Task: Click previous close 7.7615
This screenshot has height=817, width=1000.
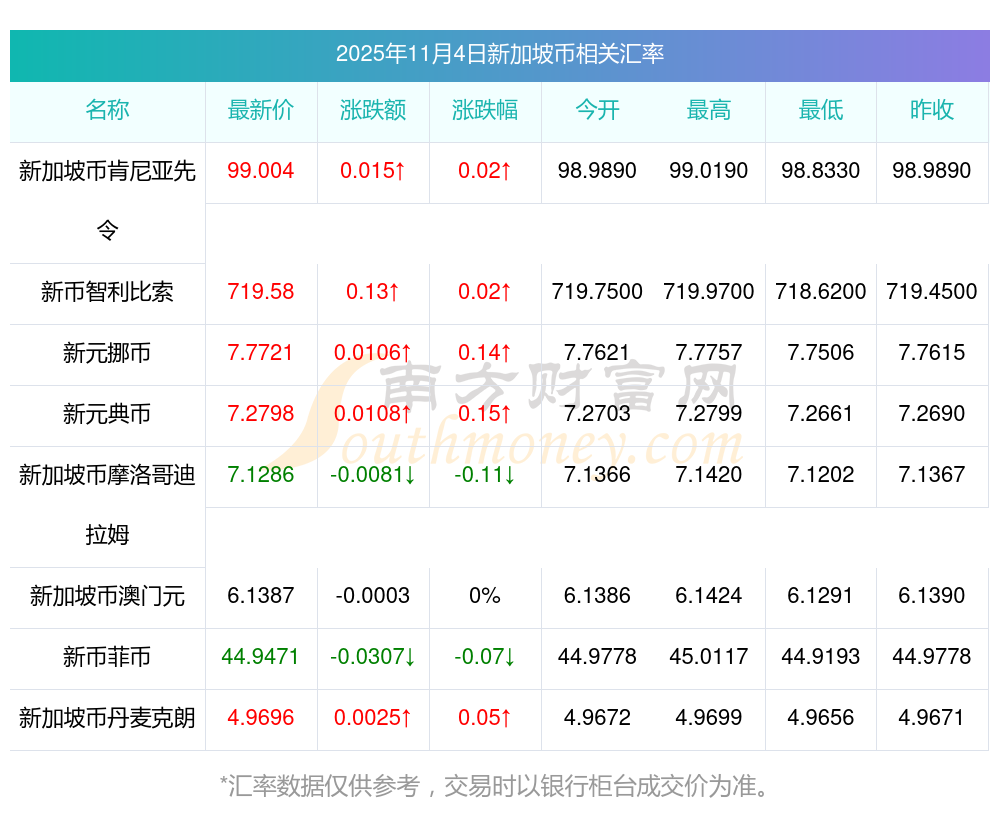Action: pyautogui.click(x=932, y=352)
